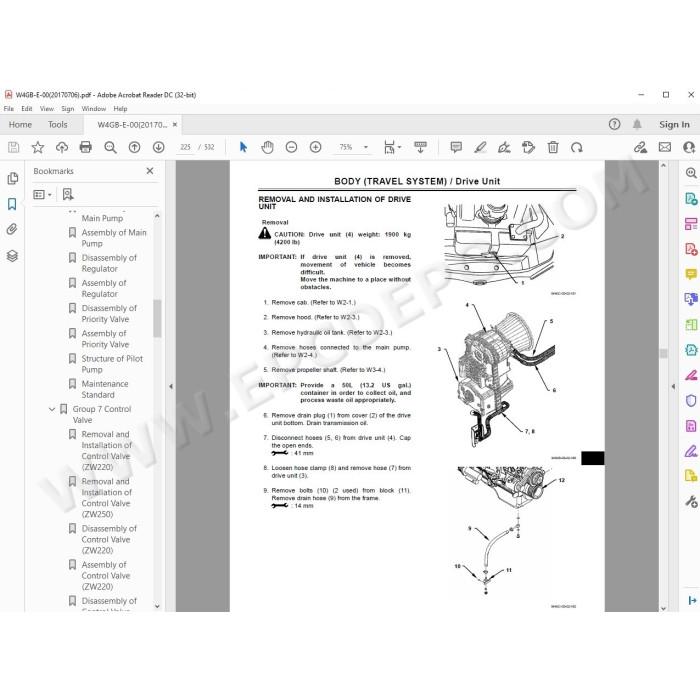
Task: Collapse the Group 7 Control Valve bookmark
Action: [x=52, y=409]
